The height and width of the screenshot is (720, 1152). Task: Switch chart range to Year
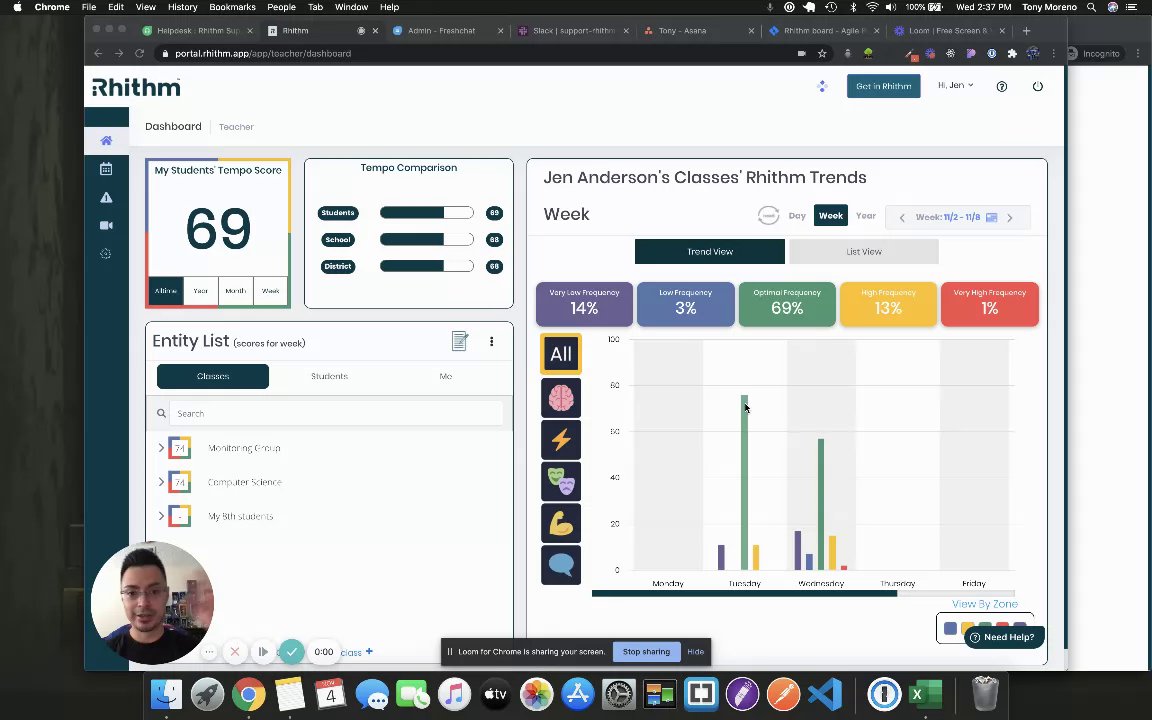(x=865, y=216)
